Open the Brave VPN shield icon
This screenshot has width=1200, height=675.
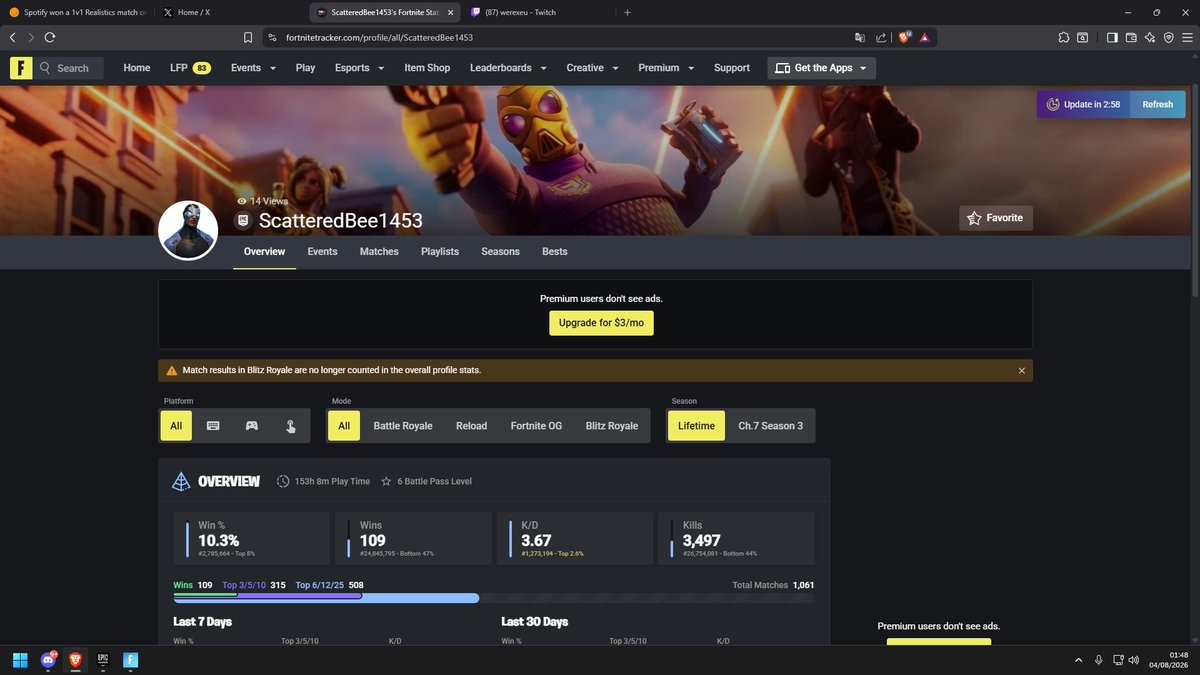pos(1168,37)
